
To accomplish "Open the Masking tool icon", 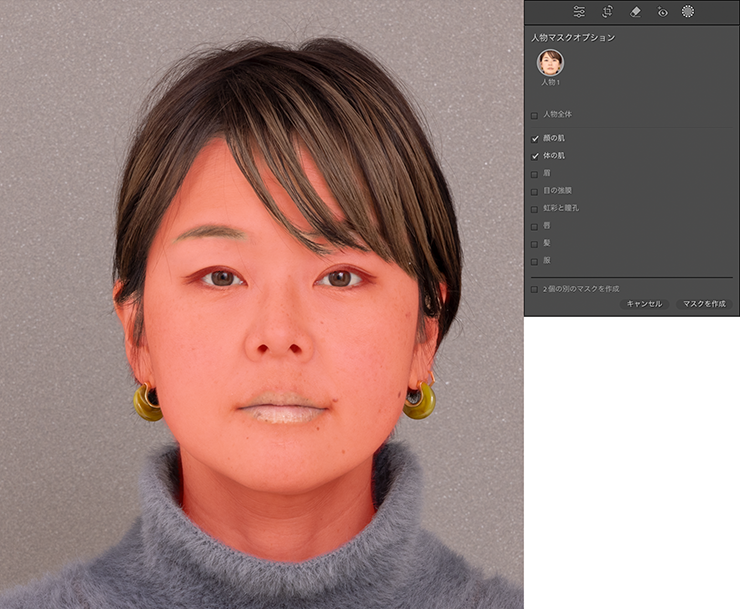I will (x=688, y=12).
